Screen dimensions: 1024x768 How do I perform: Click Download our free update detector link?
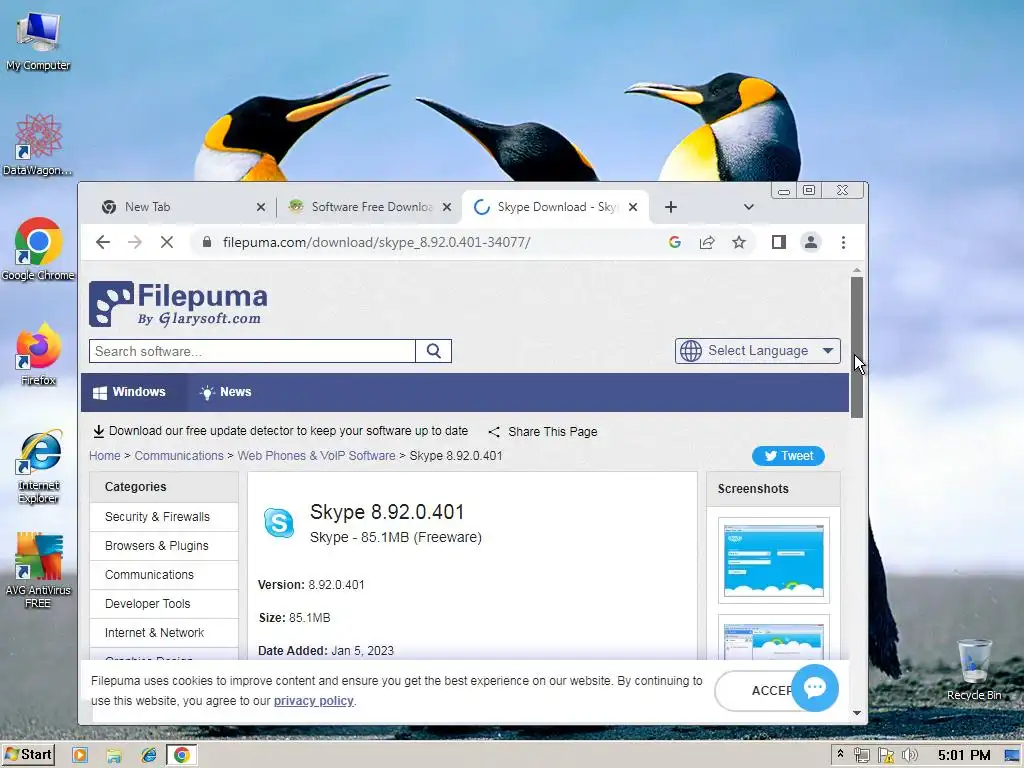281,431
